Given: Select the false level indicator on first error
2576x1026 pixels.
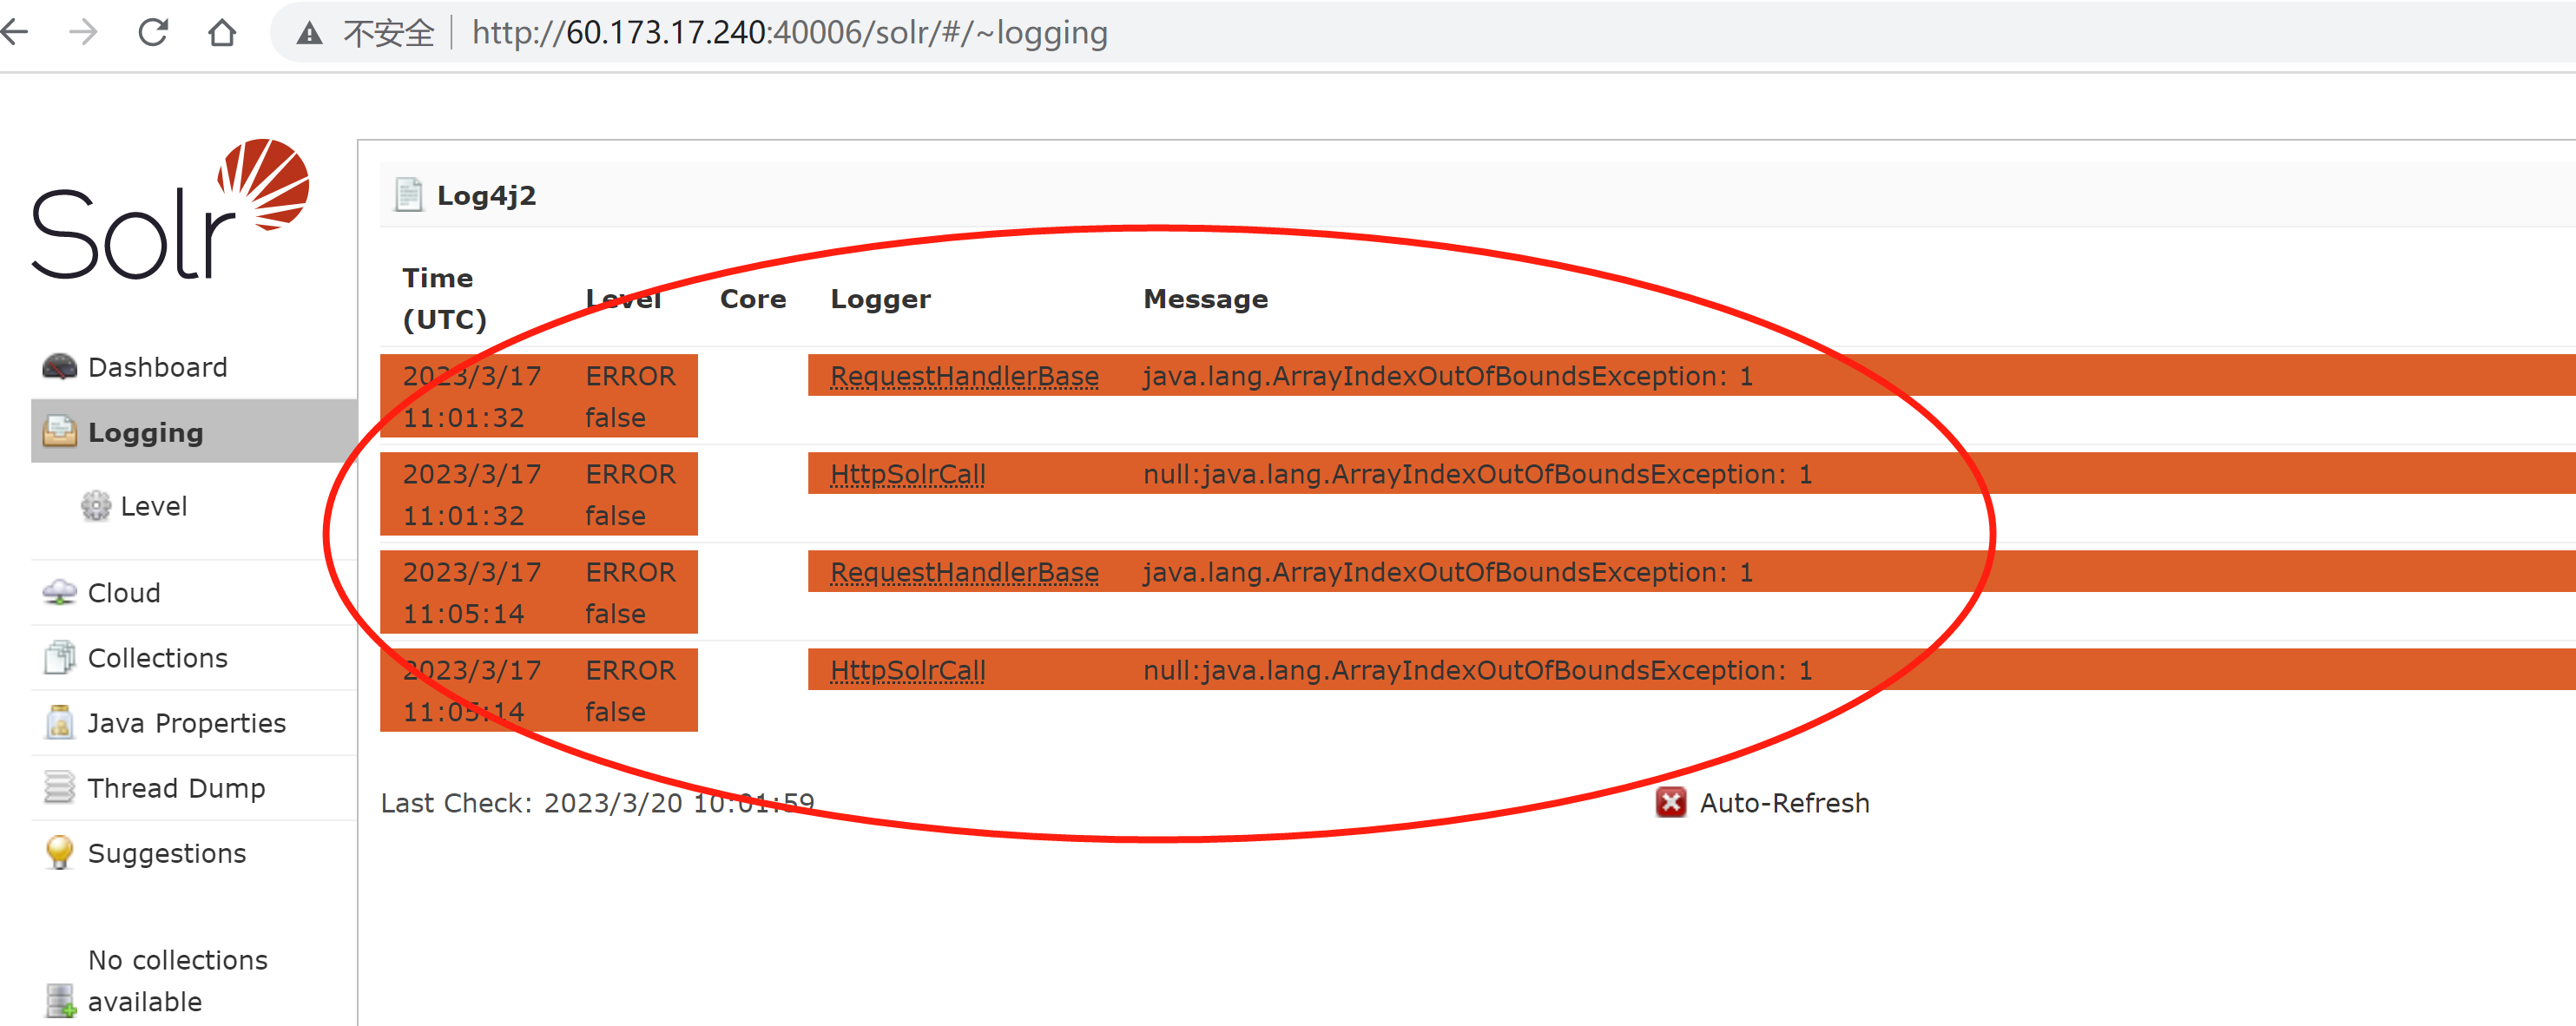Looking at the screenshot, I should 614,417.
